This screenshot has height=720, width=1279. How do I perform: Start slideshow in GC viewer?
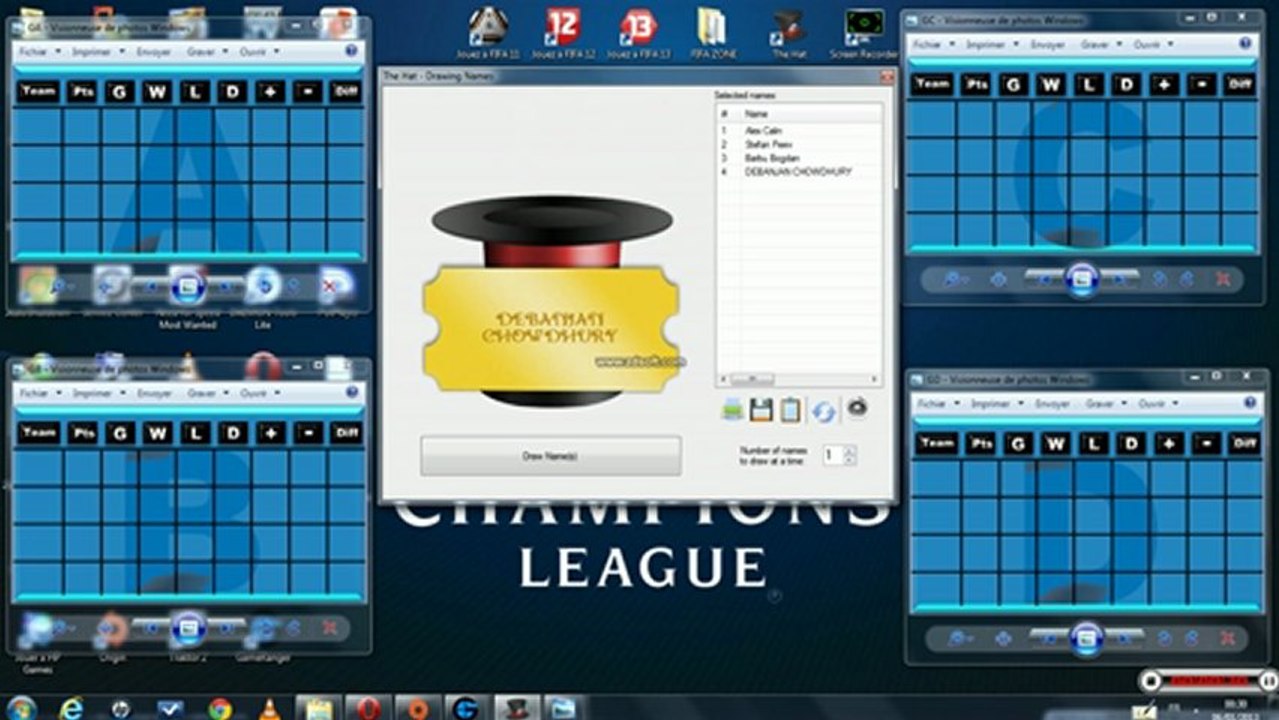[x=1083, y=279]
